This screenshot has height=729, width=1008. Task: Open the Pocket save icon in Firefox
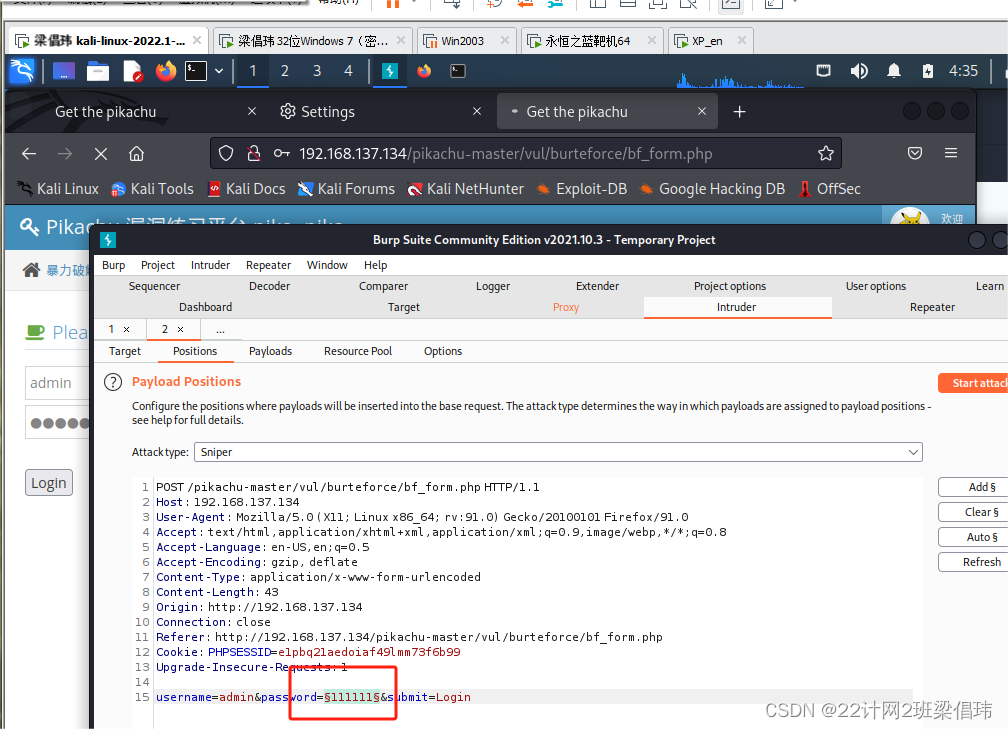point(915,153)
